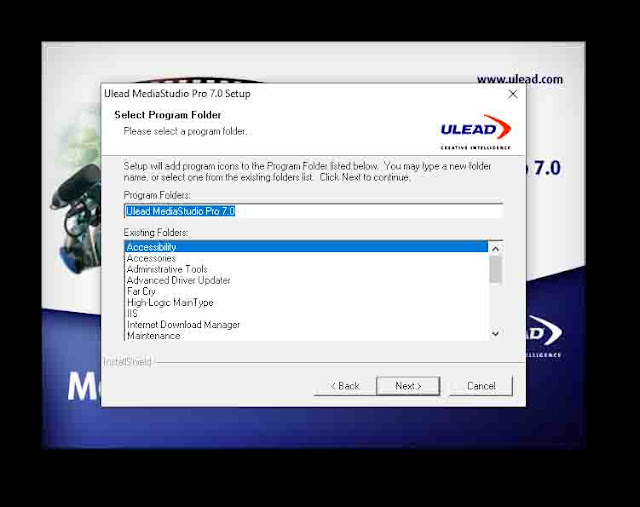Click the Program Folders input field
640x507 pixels.
pyautogui.click(x=313, y=211)
